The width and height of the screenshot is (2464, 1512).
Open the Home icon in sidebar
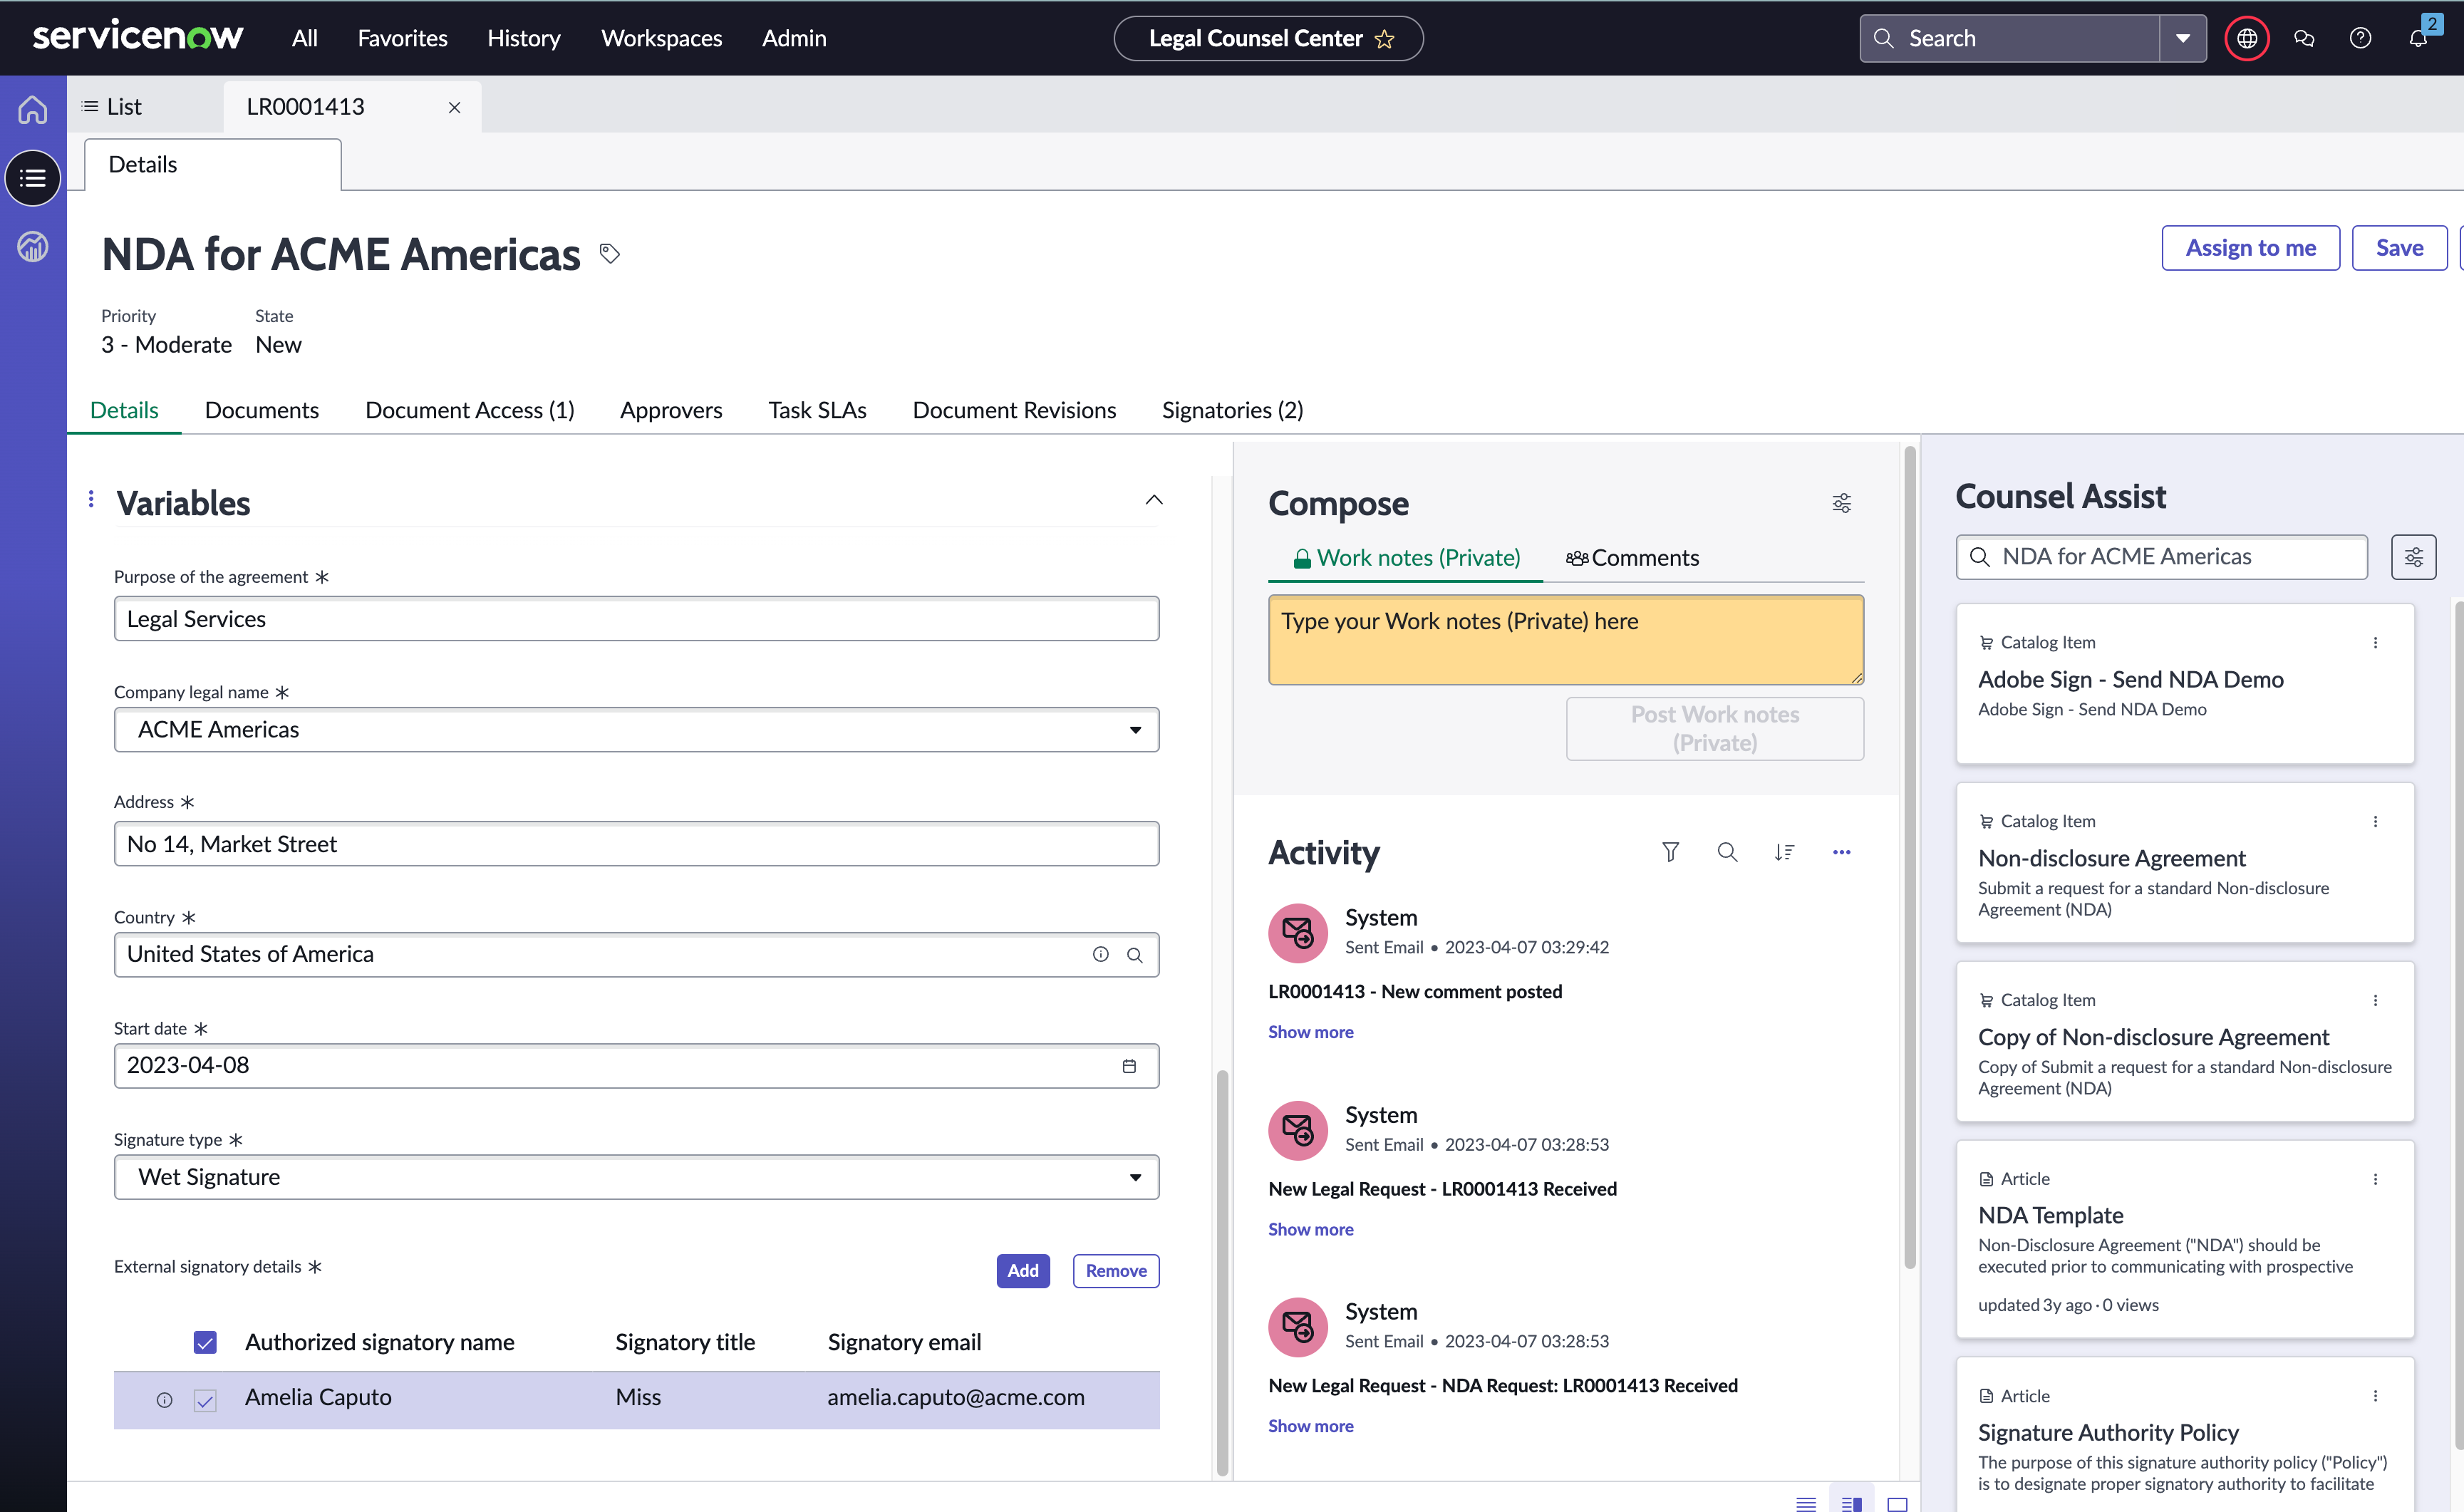click(x=33, y=108)
